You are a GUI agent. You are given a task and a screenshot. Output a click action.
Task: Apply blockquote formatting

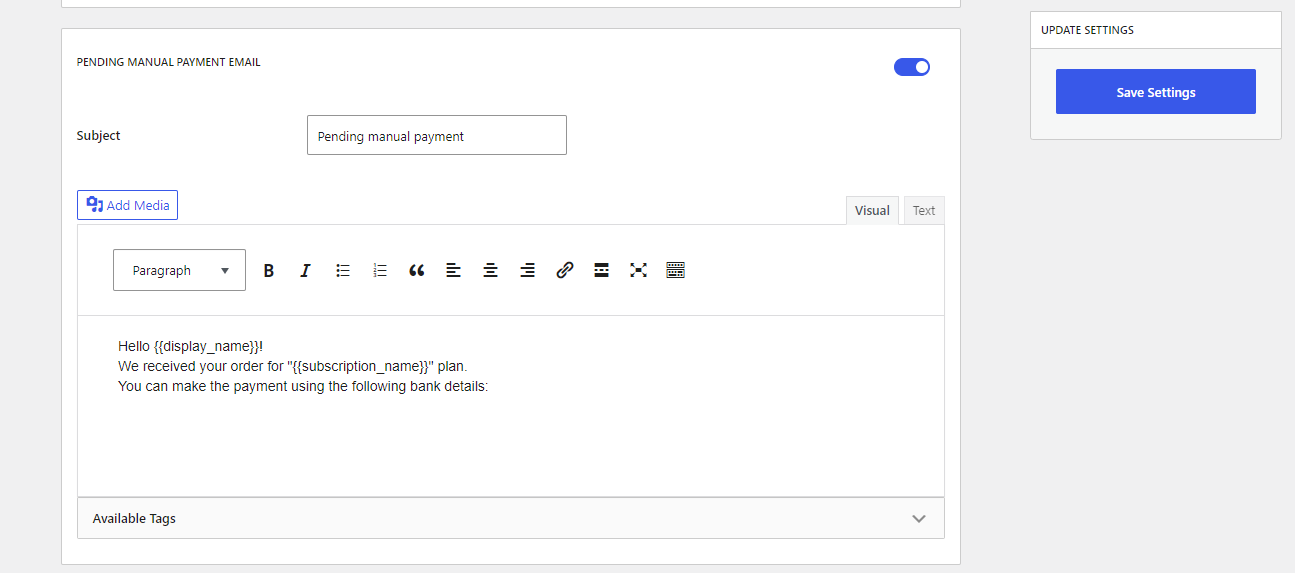pyautogui.click(x=417, y=270)
